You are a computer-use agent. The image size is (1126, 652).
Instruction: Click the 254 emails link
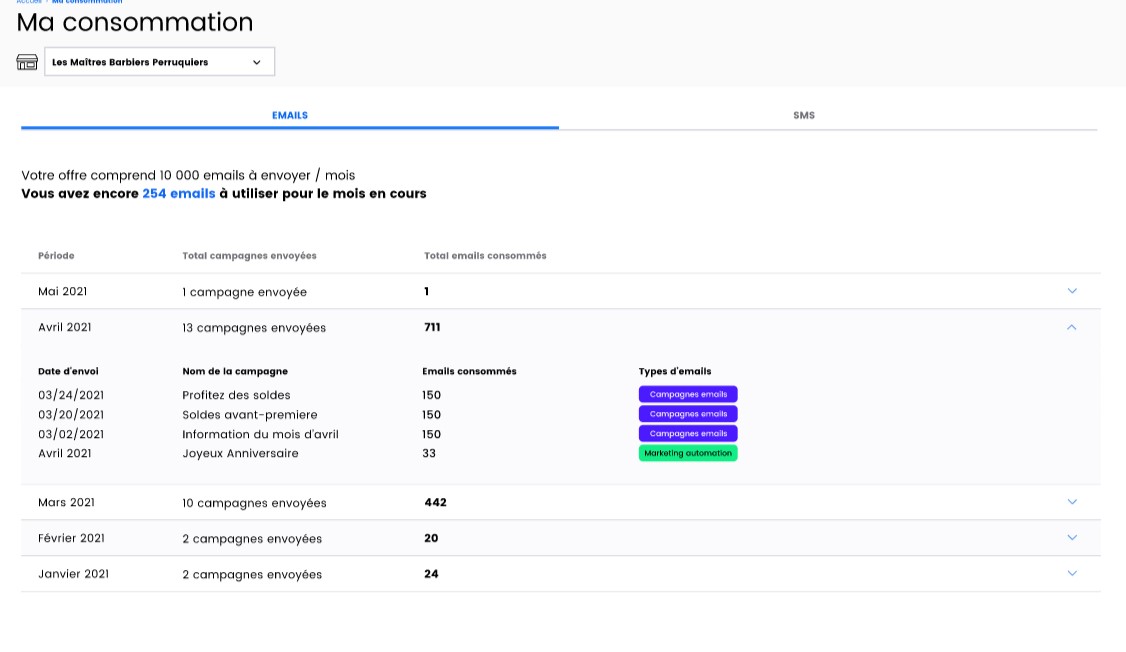(179, 193)
